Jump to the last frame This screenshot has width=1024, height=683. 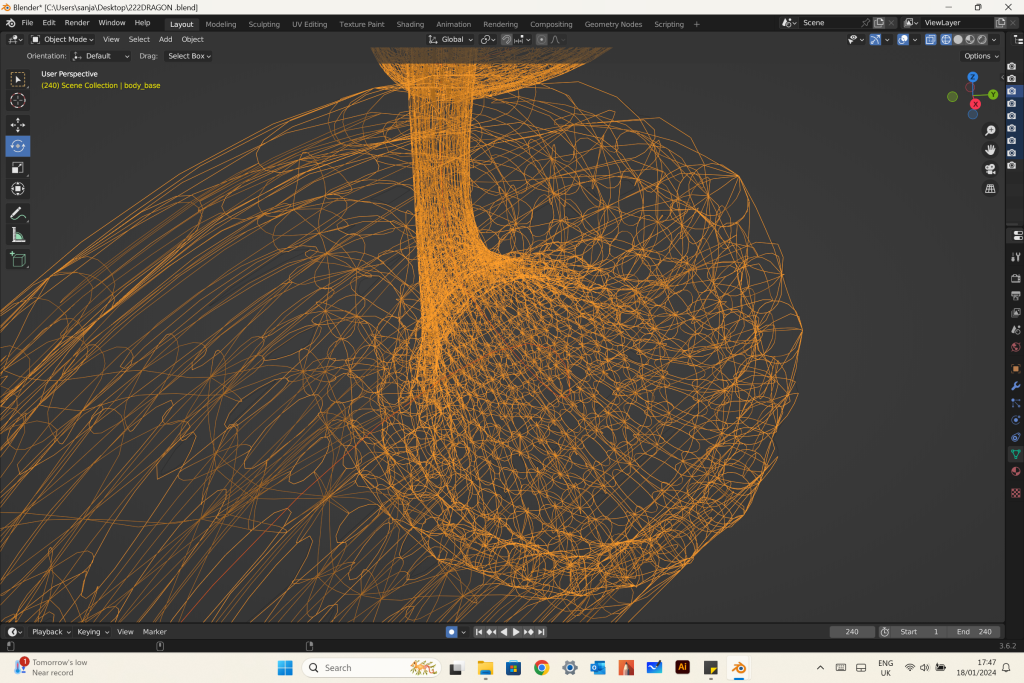pos(541,632)
